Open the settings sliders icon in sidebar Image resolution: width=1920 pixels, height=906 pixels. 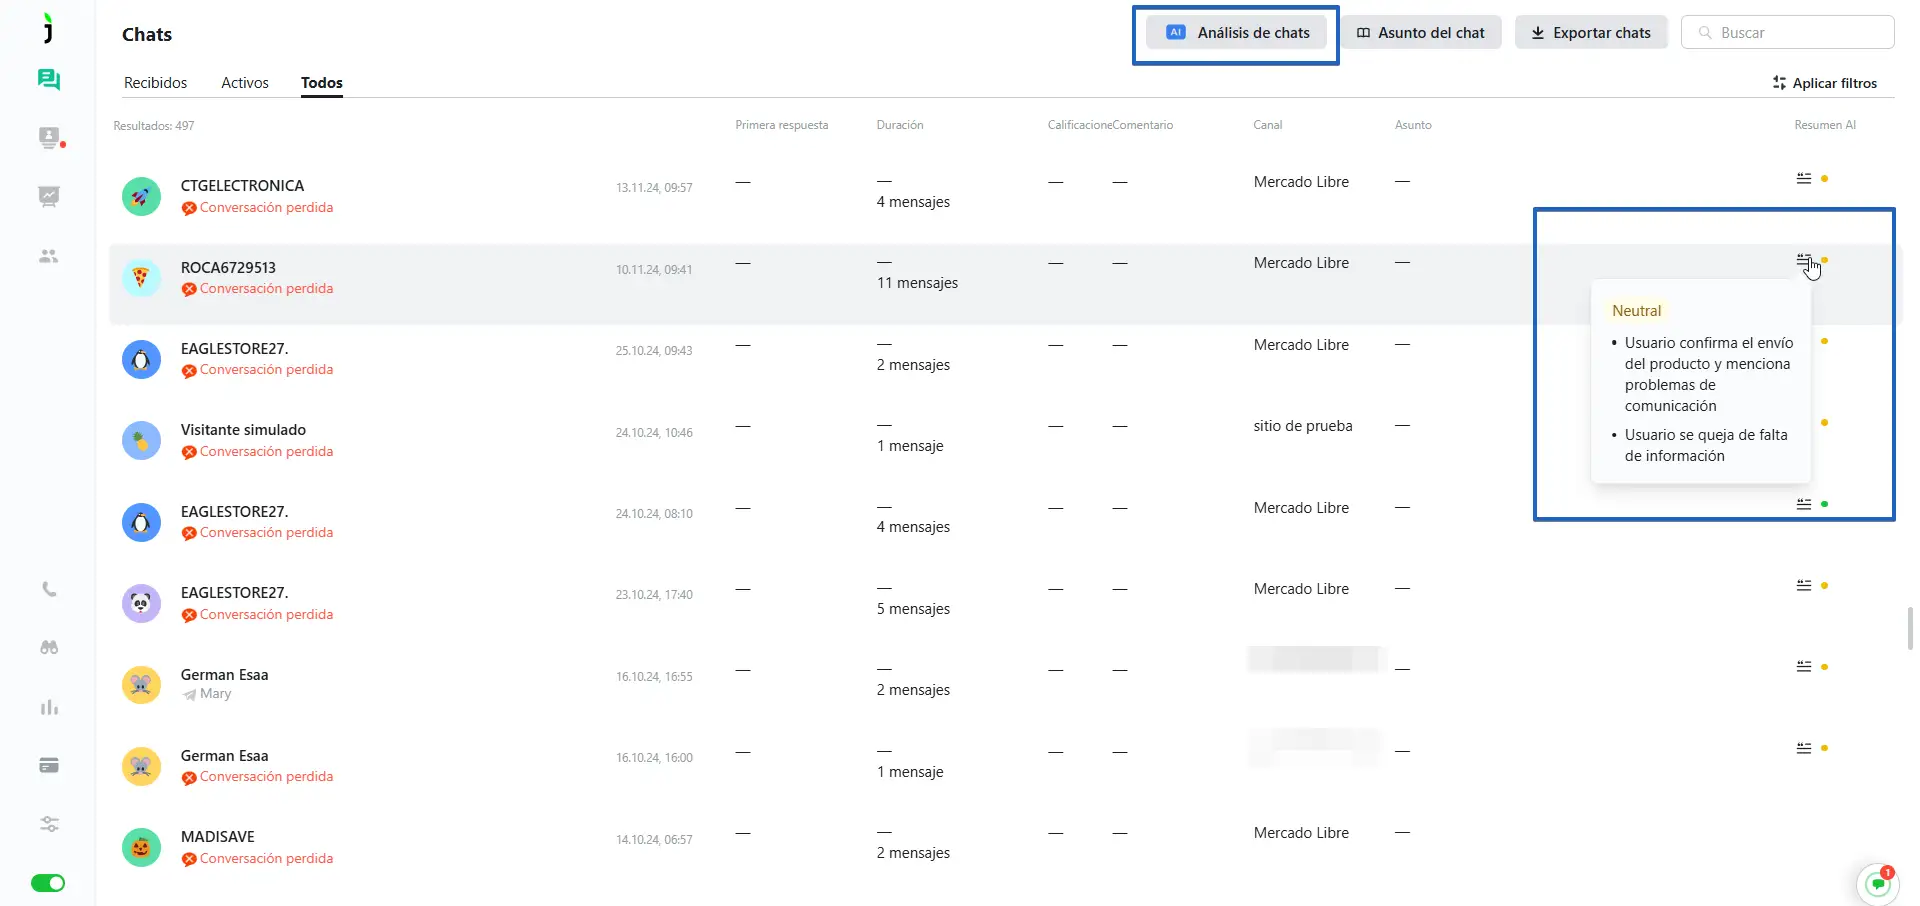[x=48, y=824]
